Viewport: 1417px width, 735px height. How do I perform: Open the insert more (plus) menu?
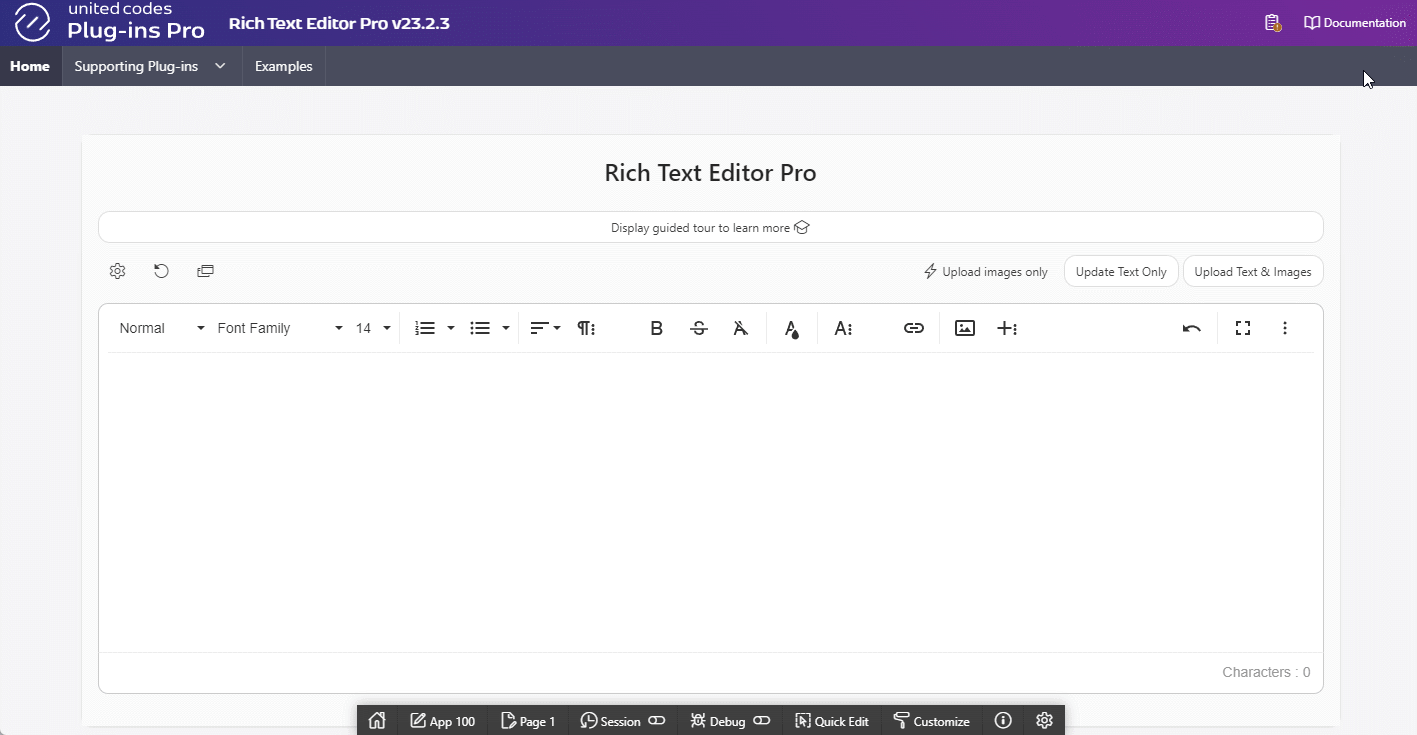point(1007,328)
